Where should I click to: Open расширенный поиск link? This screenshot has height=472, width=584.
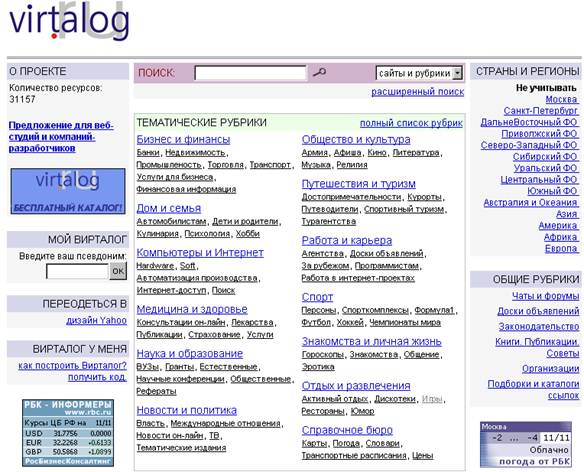point(418,92)
